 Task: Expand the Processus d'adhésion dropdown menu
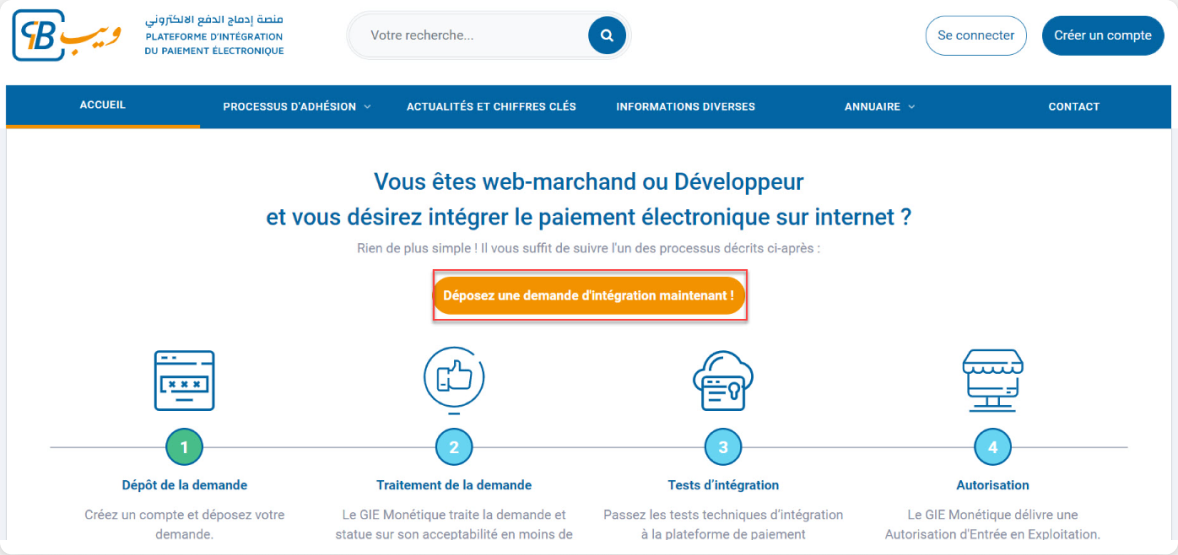(296, 107)
